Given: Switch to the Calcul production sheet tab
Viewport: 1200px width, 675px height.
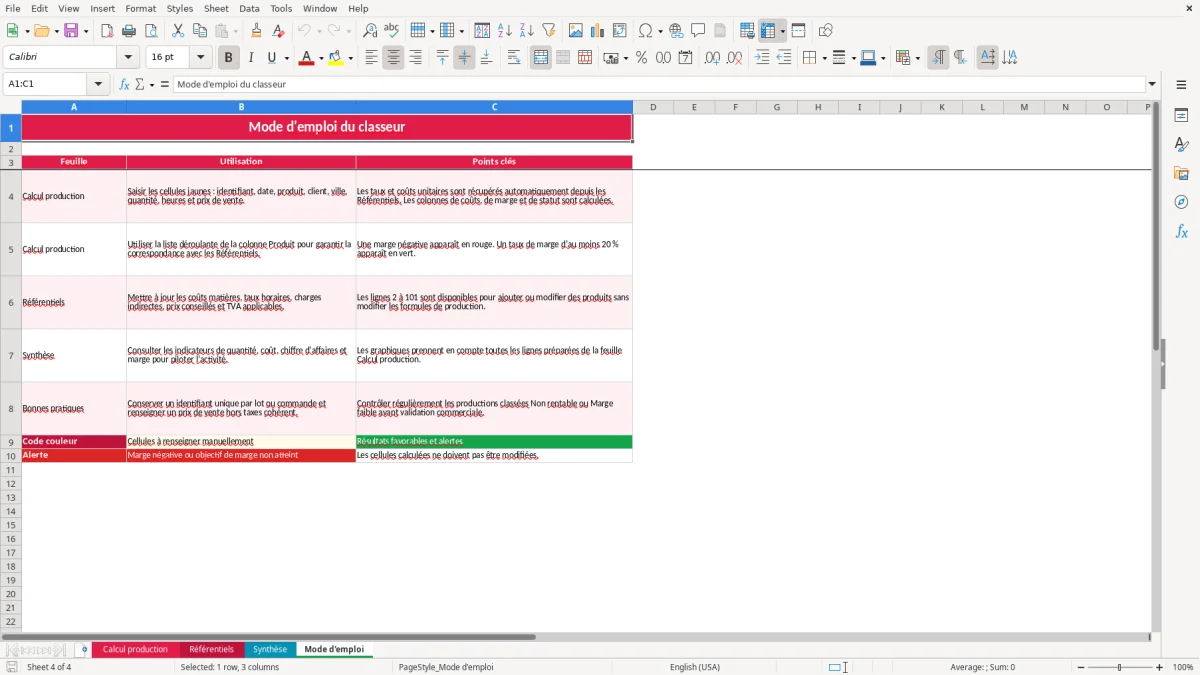Looking at the screenshot, I should click(135, 649).
